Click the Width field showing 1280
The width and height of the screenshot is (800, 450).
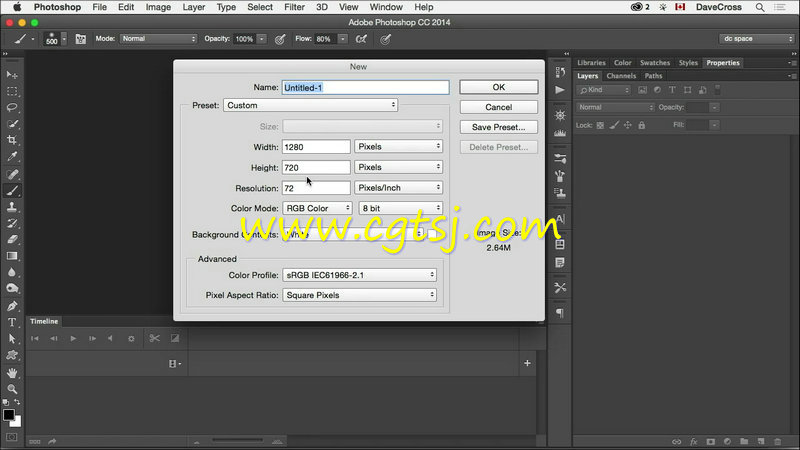316,147
